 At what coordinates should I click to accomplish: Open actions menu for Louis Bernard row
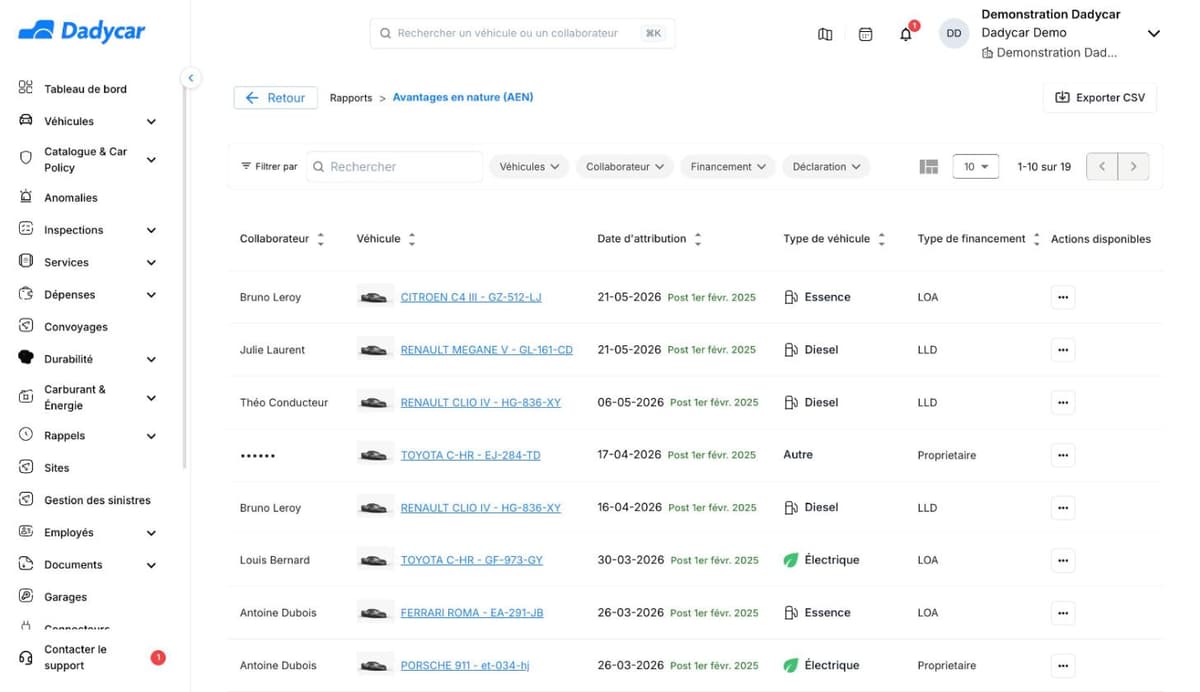click(x=1063, y=560)
